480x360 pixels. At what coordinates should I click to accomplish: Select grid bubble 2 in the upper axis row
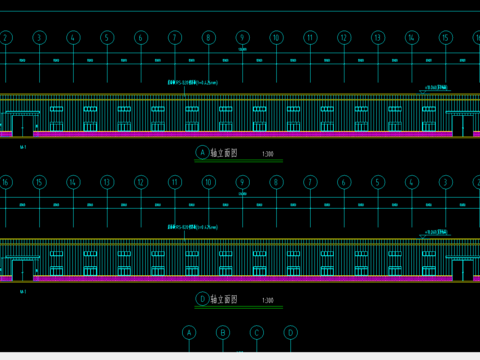5,38
